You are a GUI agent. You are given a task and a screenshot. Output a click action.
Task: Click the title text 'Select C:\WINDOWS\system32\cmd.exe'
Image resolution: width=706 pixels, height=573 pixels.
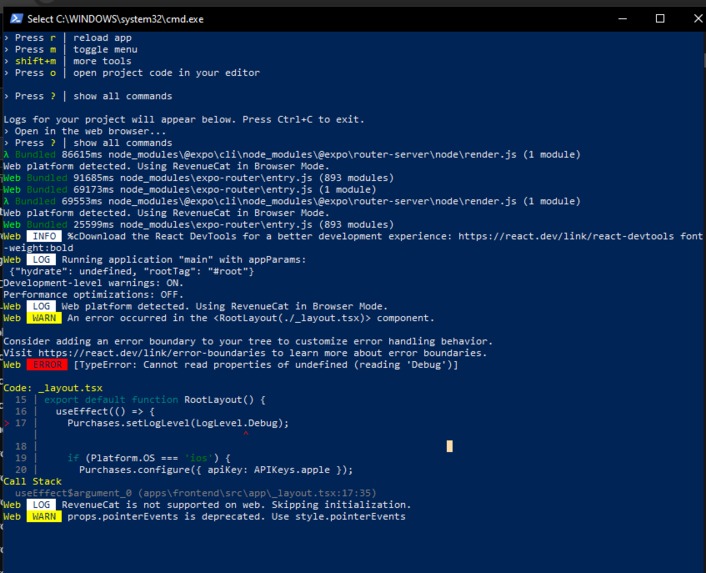pos(115,19)
